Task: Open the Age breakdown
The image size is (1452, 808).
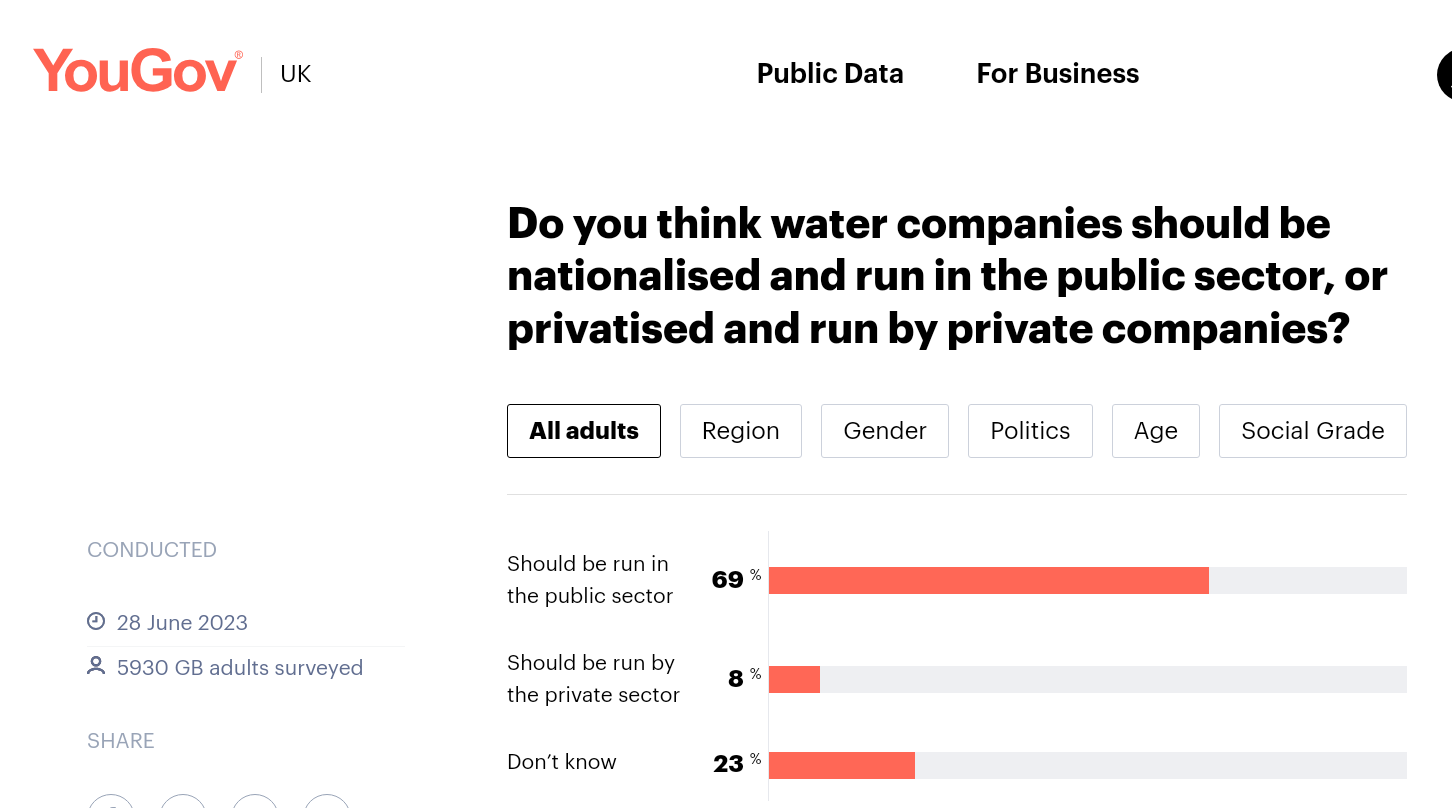Action: tap(1155, 430)
